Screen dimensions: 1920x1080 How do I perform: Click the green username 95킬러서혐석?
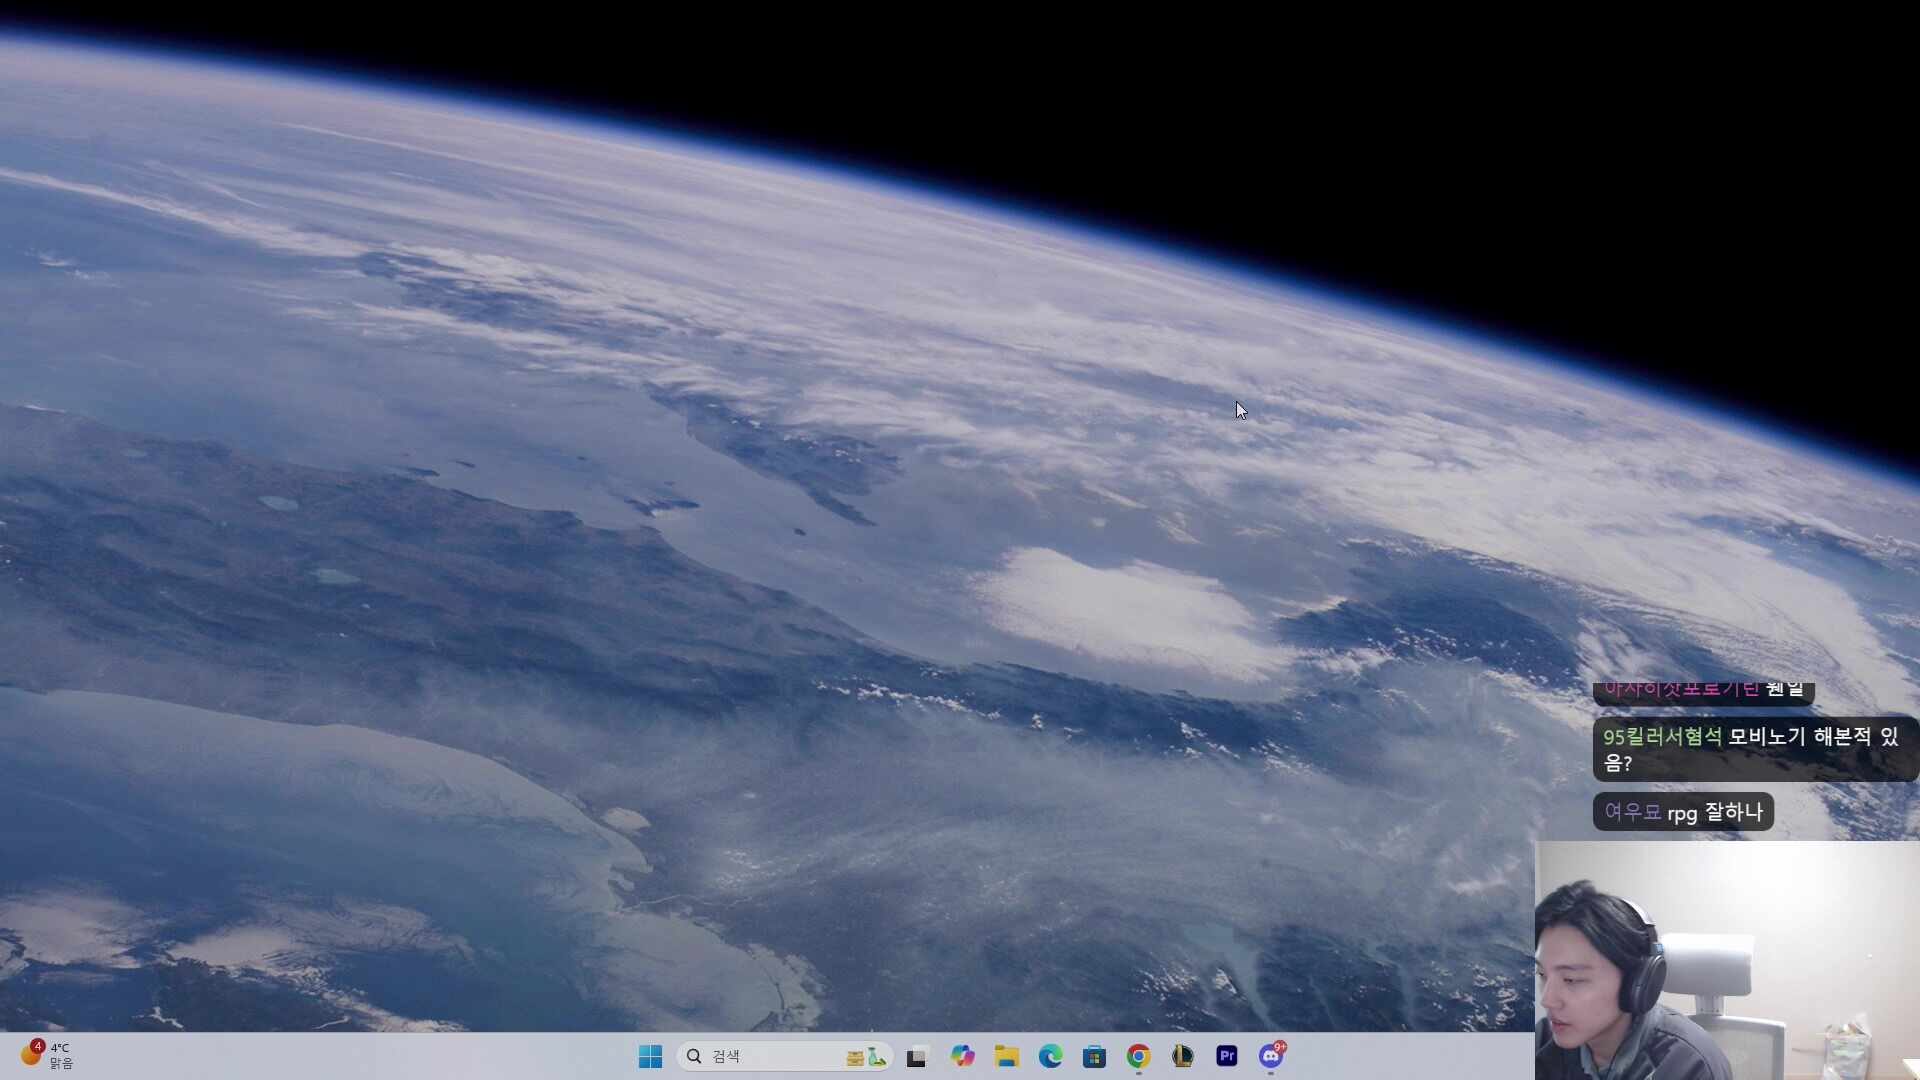click(x=1662, y=737)
